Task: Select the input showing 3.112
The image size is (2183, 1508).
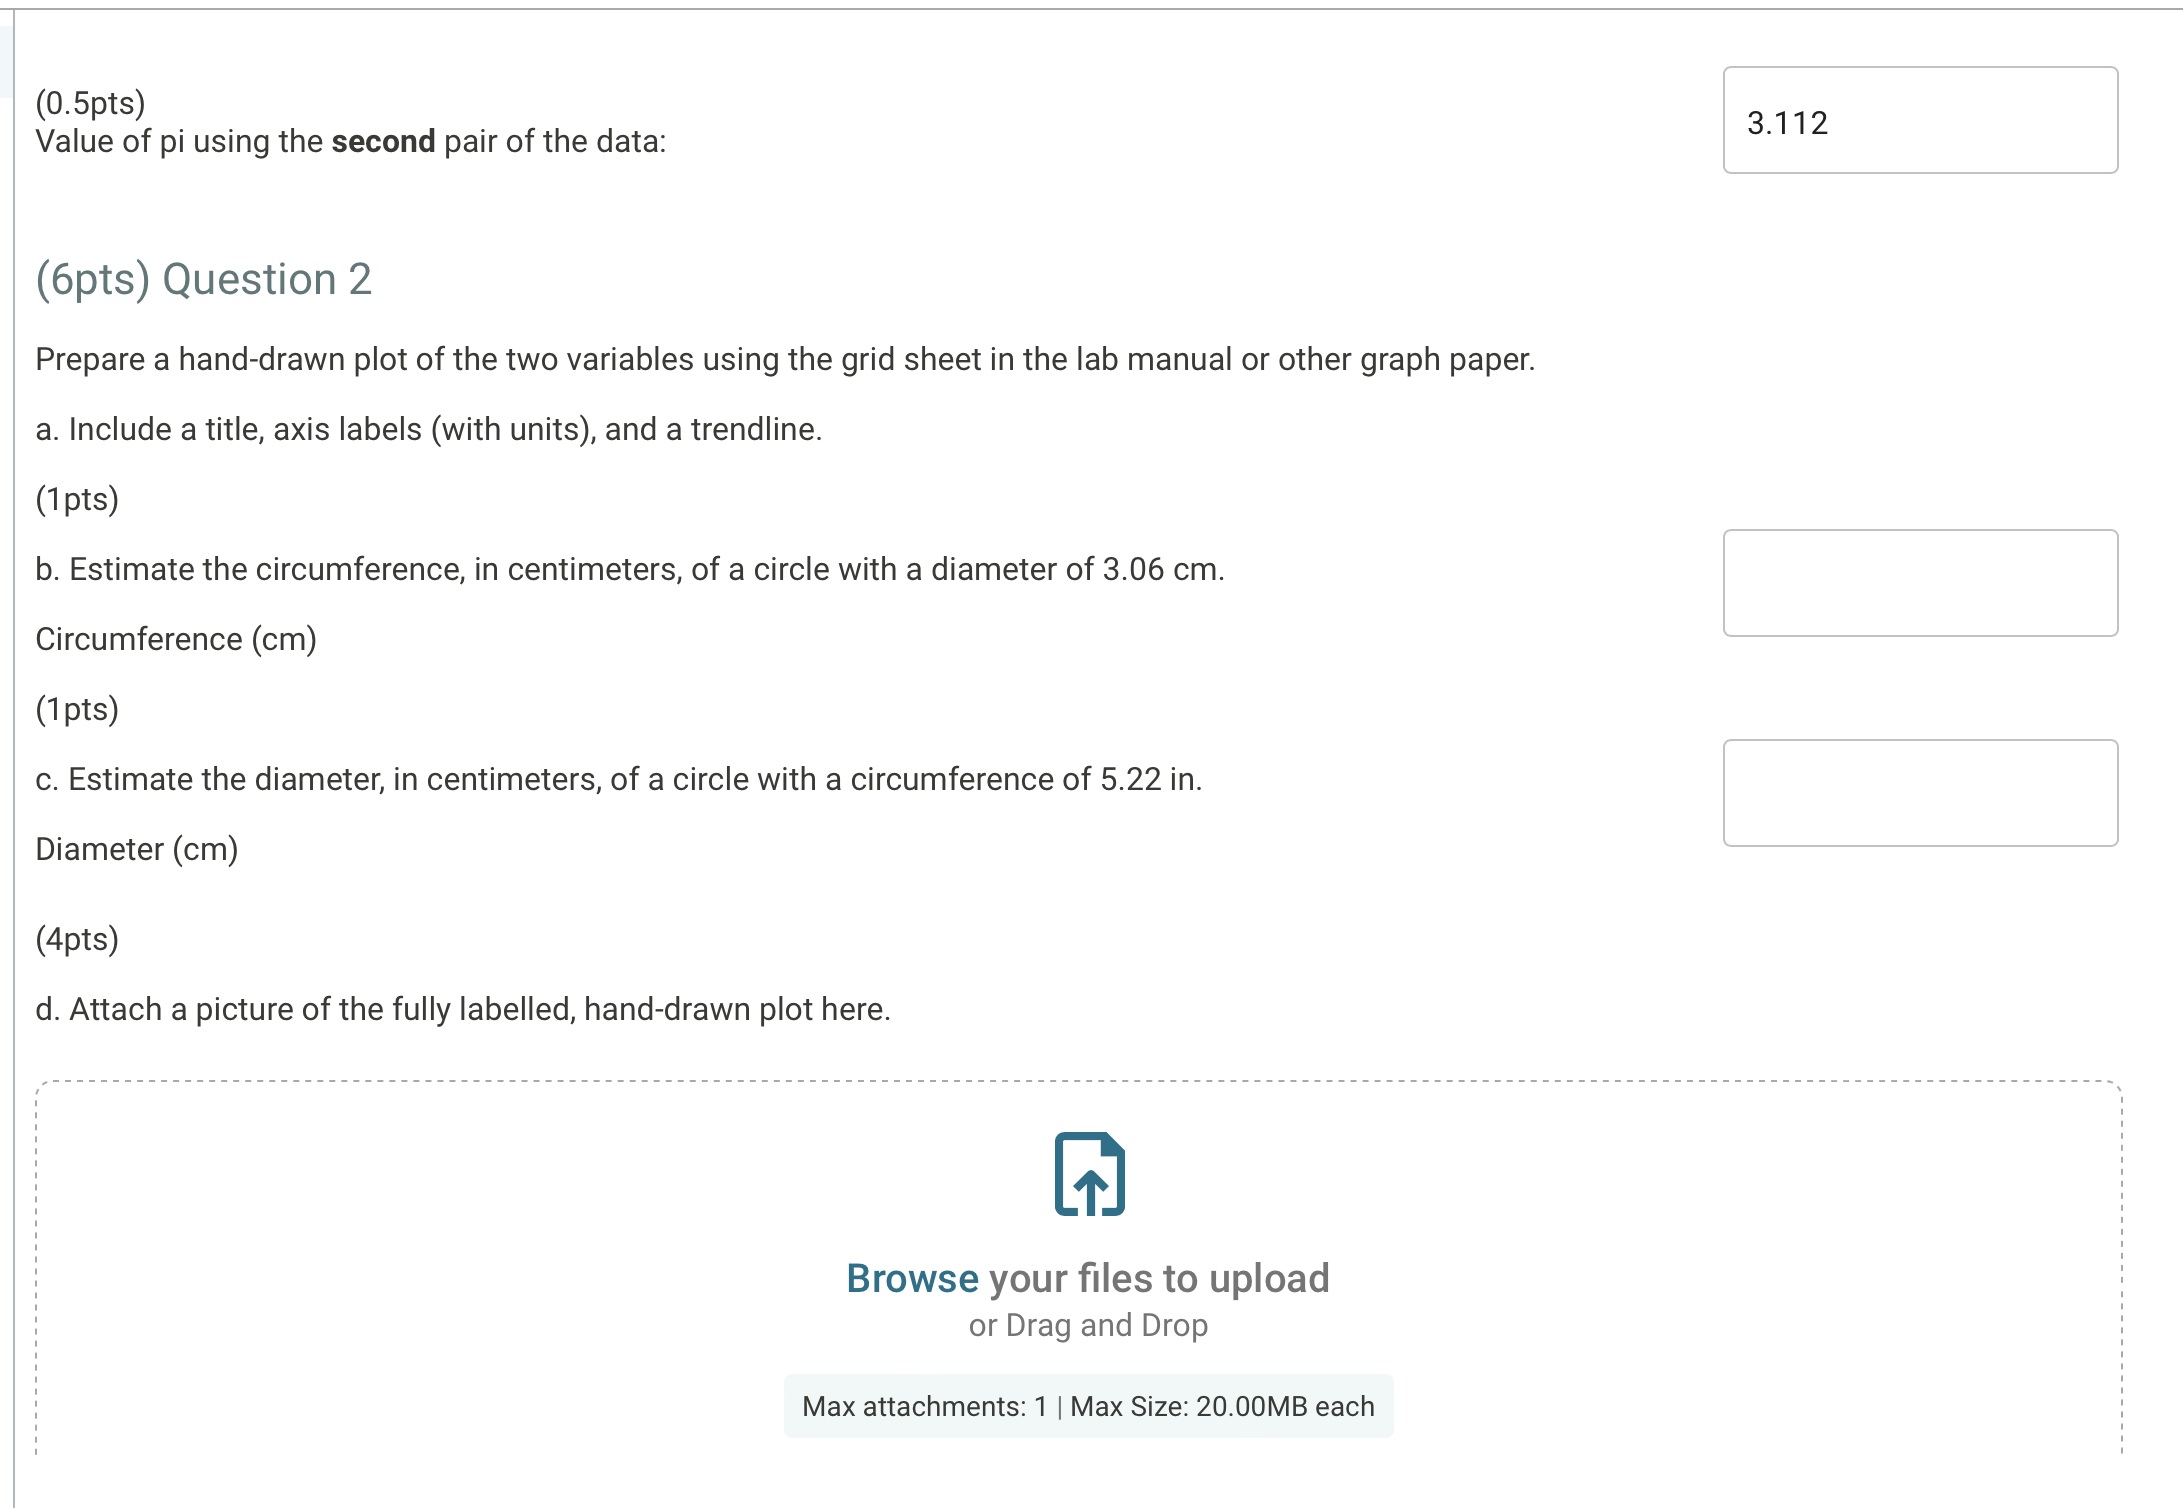Action: point(1918,120)
